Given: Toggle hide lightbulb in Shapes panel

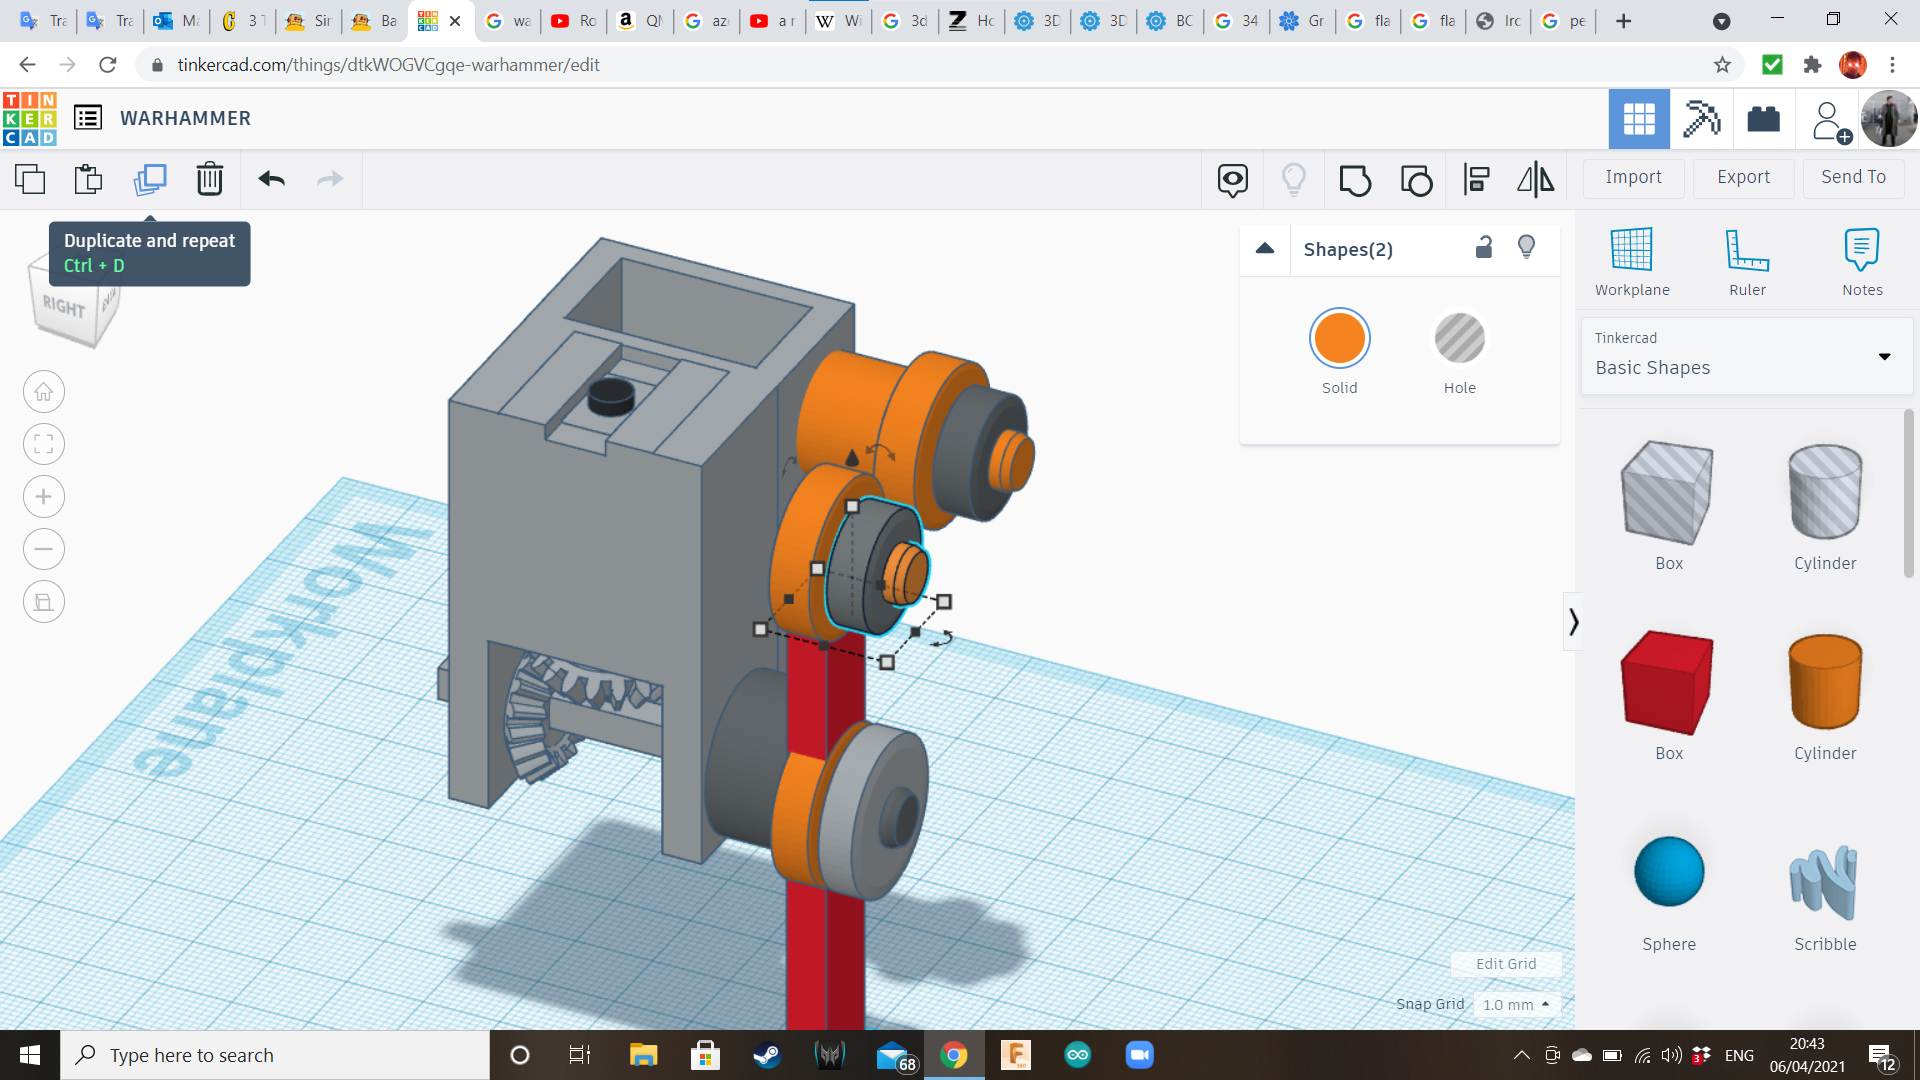Looking at the screenshot, I should tap(1526, 248).
